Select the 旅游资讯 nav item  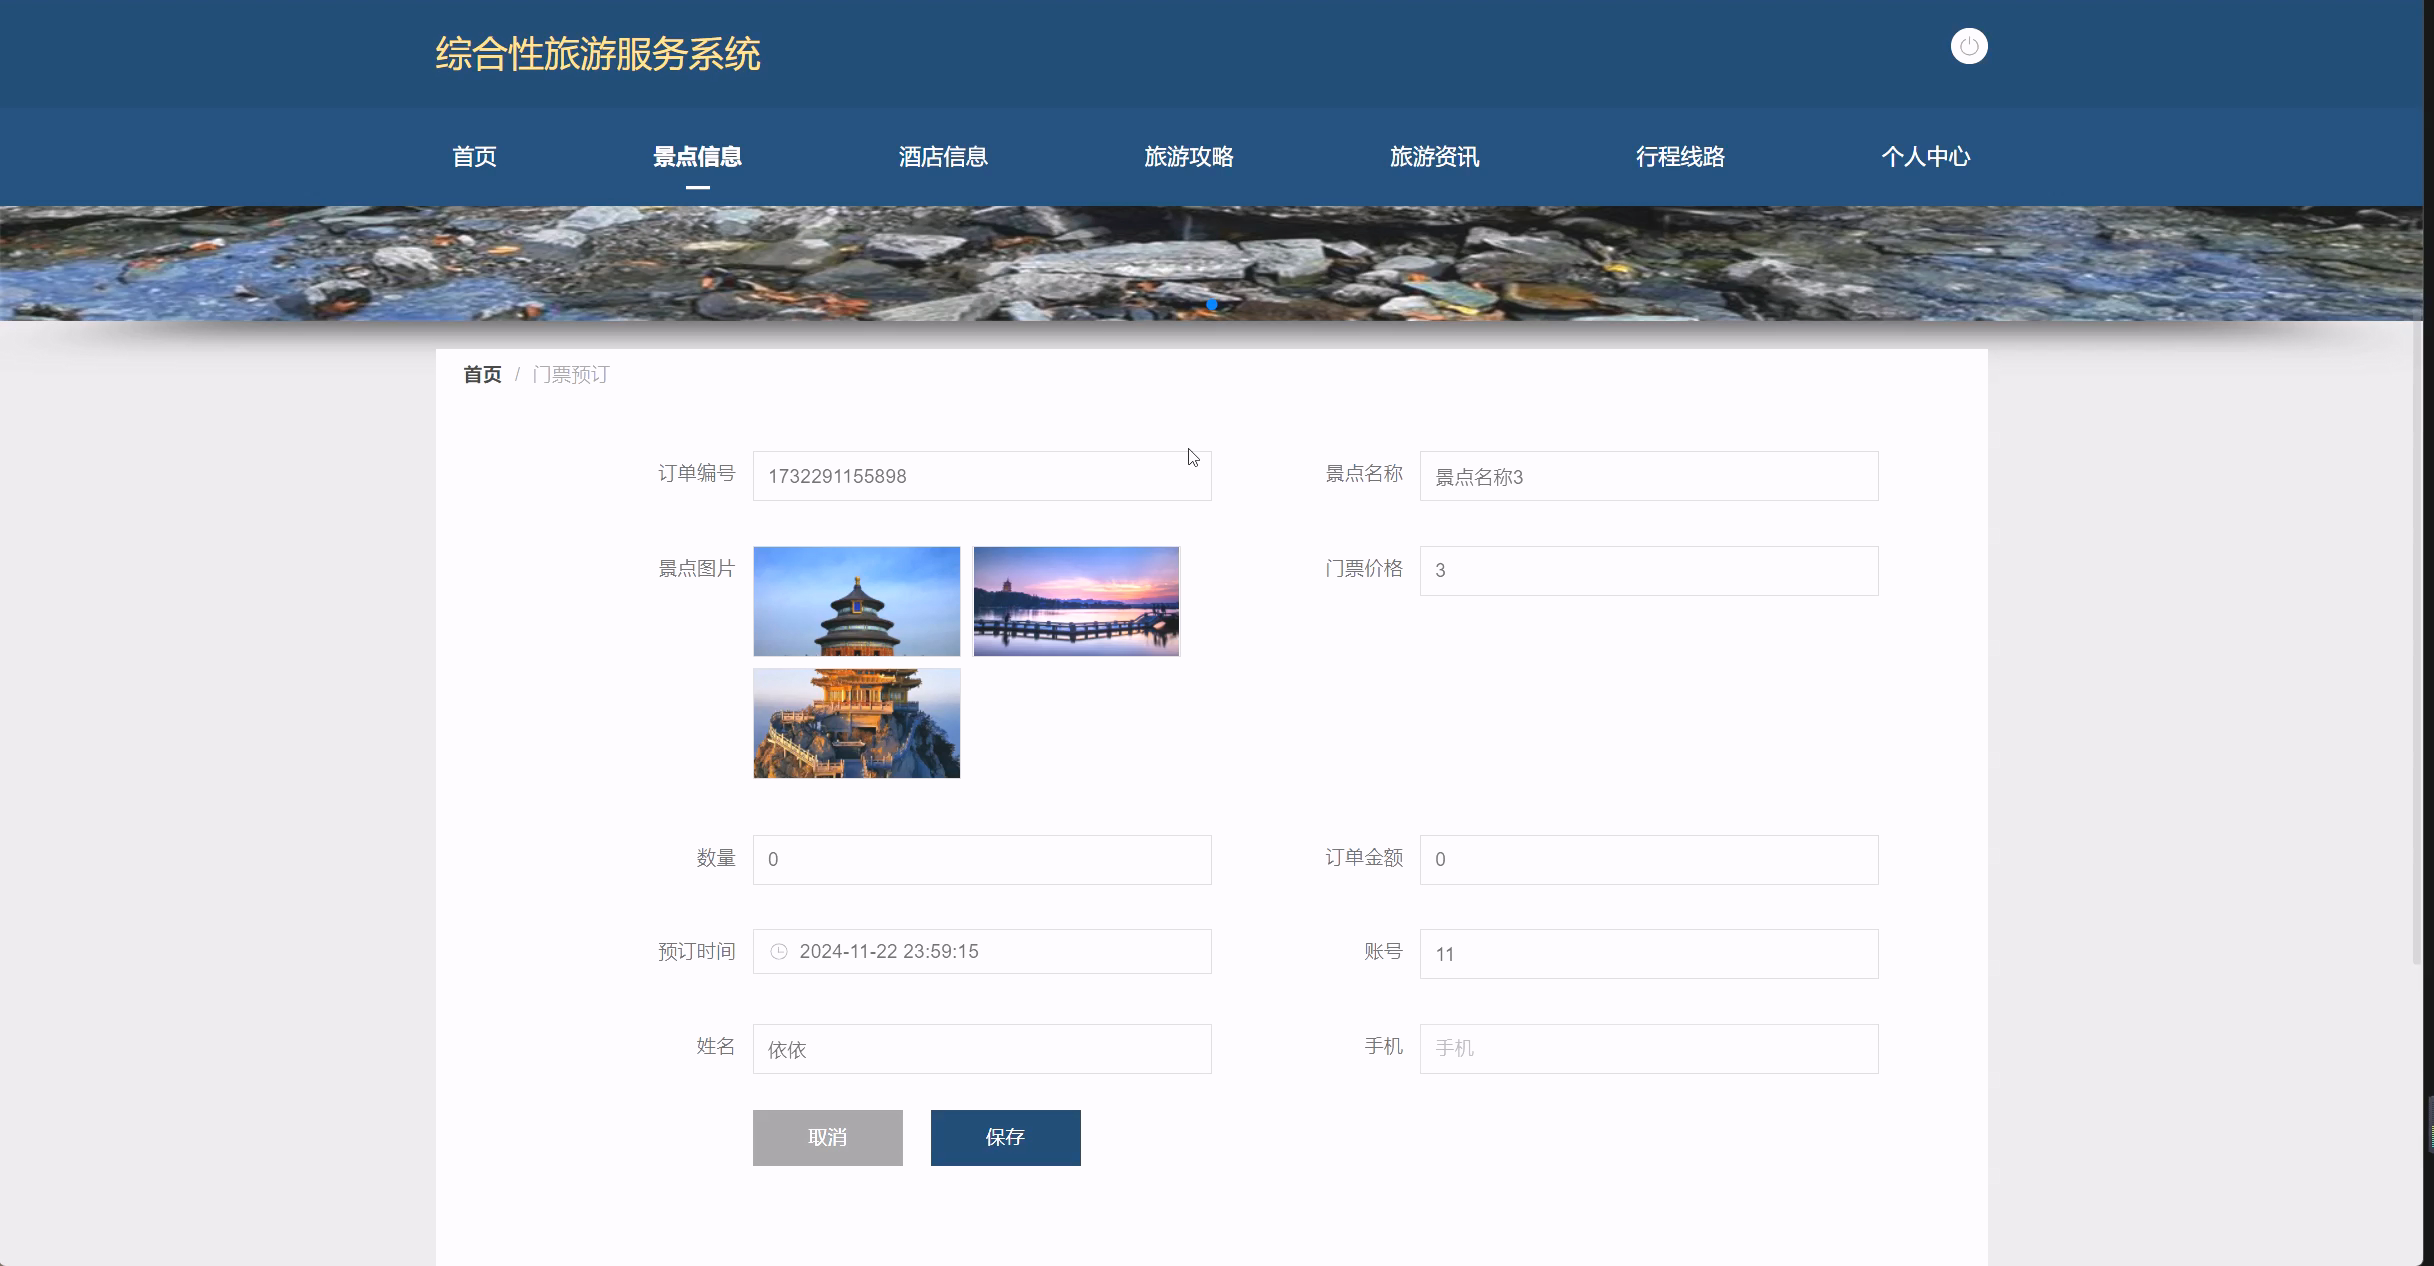1434,157
